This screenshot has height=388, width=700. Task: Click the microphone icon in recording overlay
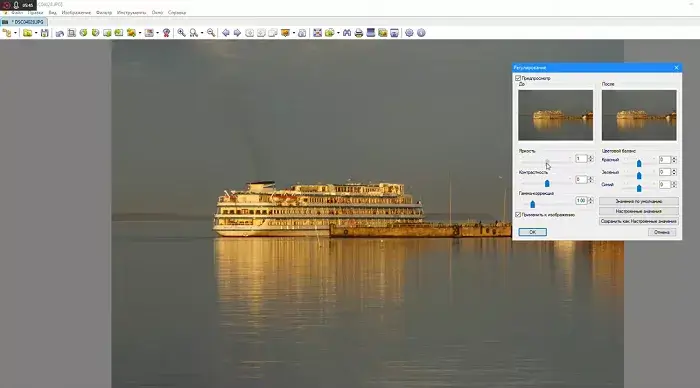point(16,5)
